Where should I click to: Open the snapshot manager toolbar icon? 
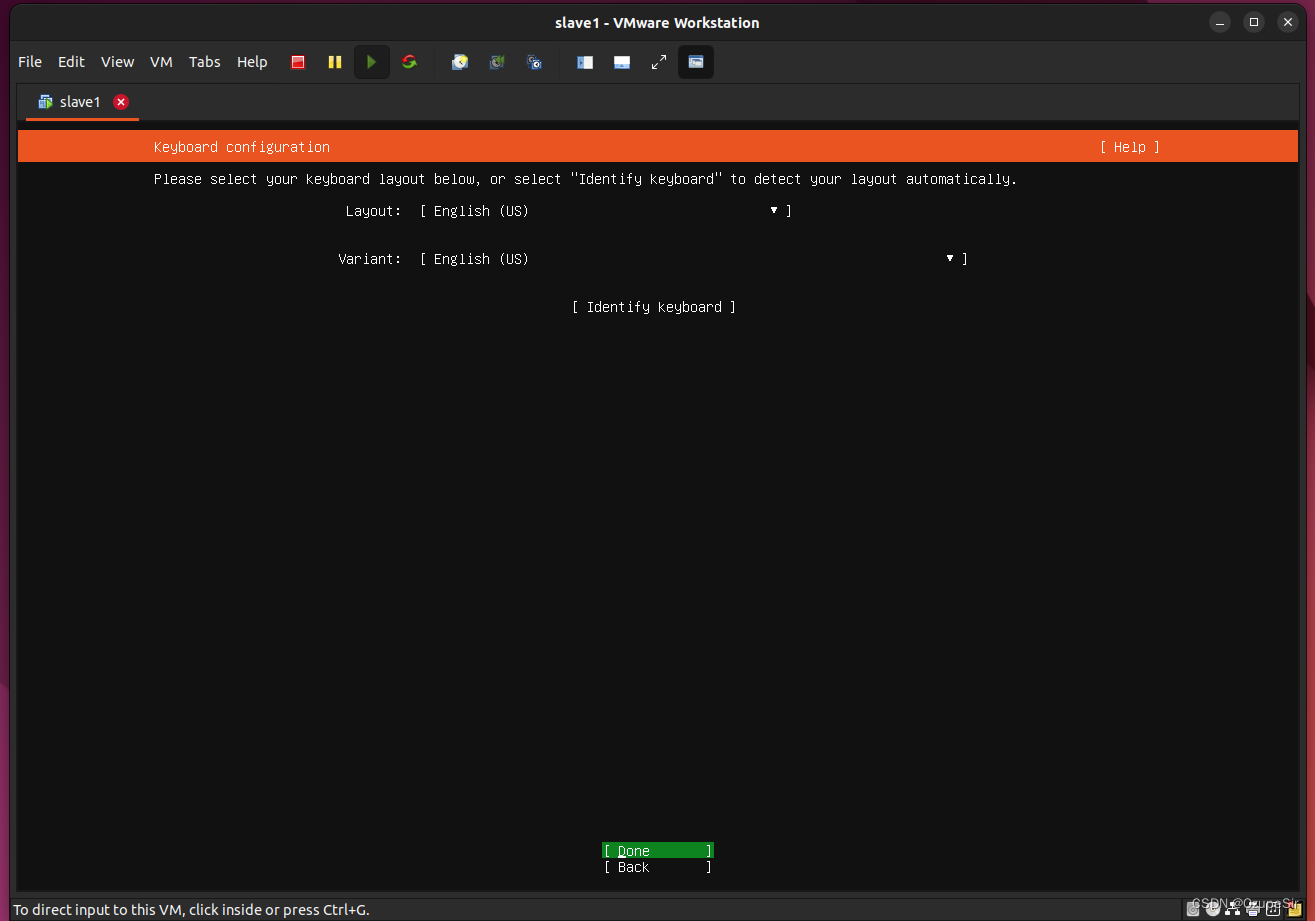(x=534, y=62)
